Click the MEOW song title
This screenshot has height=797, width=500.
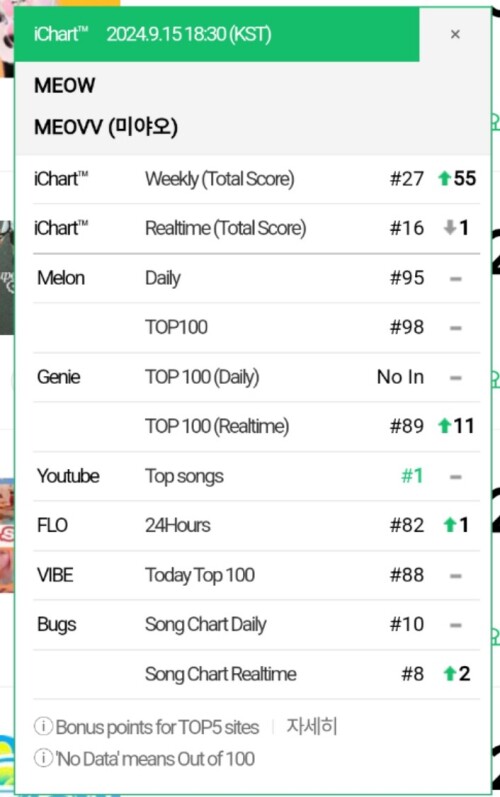[x=65, y=85]
